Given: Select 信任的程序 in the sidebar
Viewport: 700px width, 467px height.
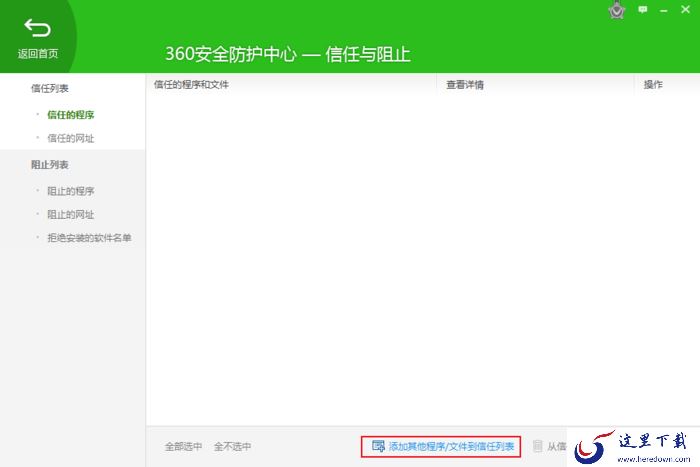Looking at the screenshot, I should [x=71, y=115].
